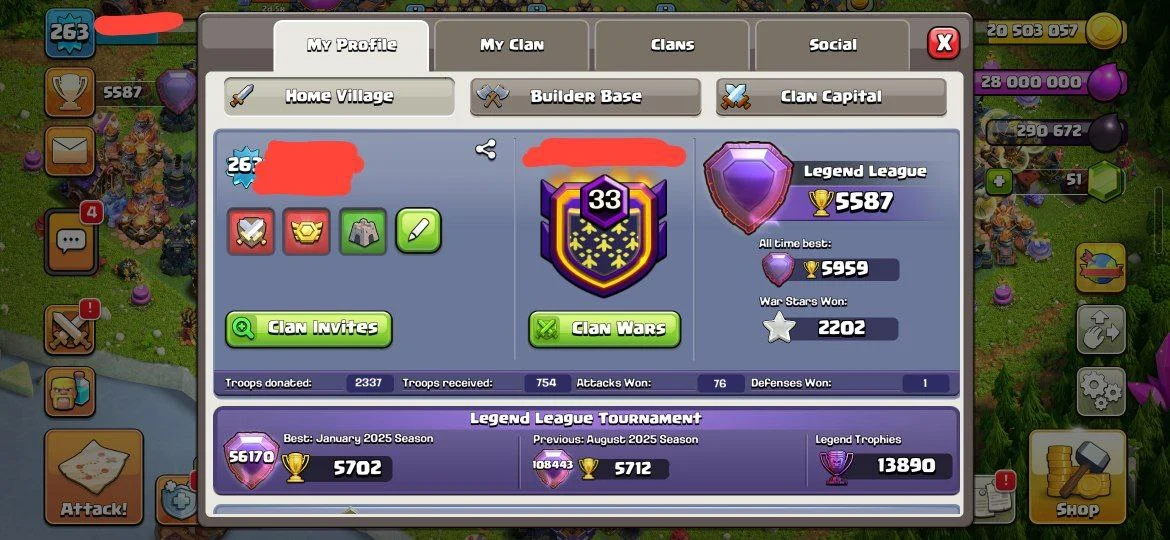The height and width of the screenshot is (540, 1170).
Task: Tap the share profile icon
Action: [x=486, y=150]
